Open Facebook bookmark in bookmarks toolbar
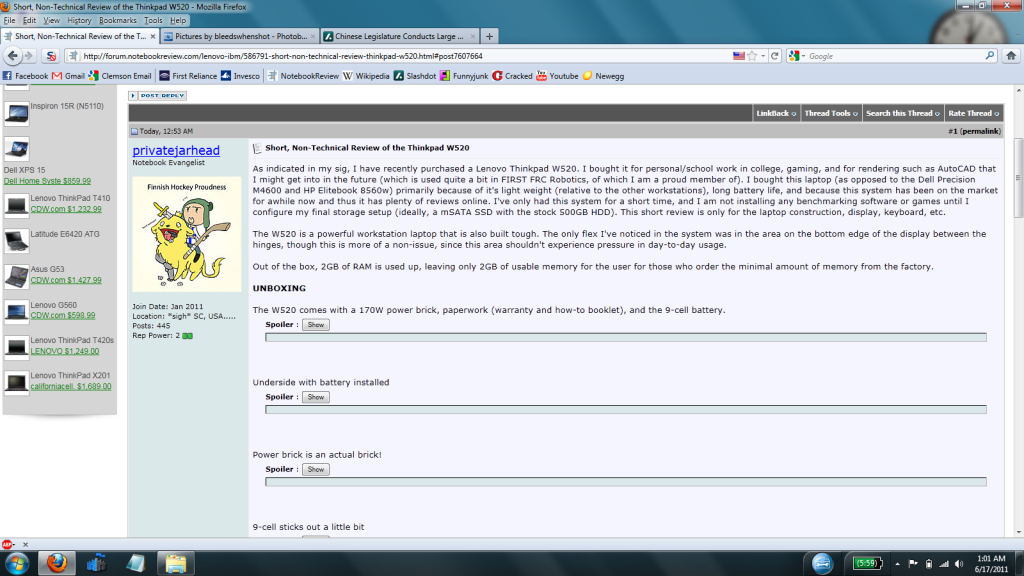Image resolution: width=1024 pixels, height=576 pixels. (x=25, y=76)
